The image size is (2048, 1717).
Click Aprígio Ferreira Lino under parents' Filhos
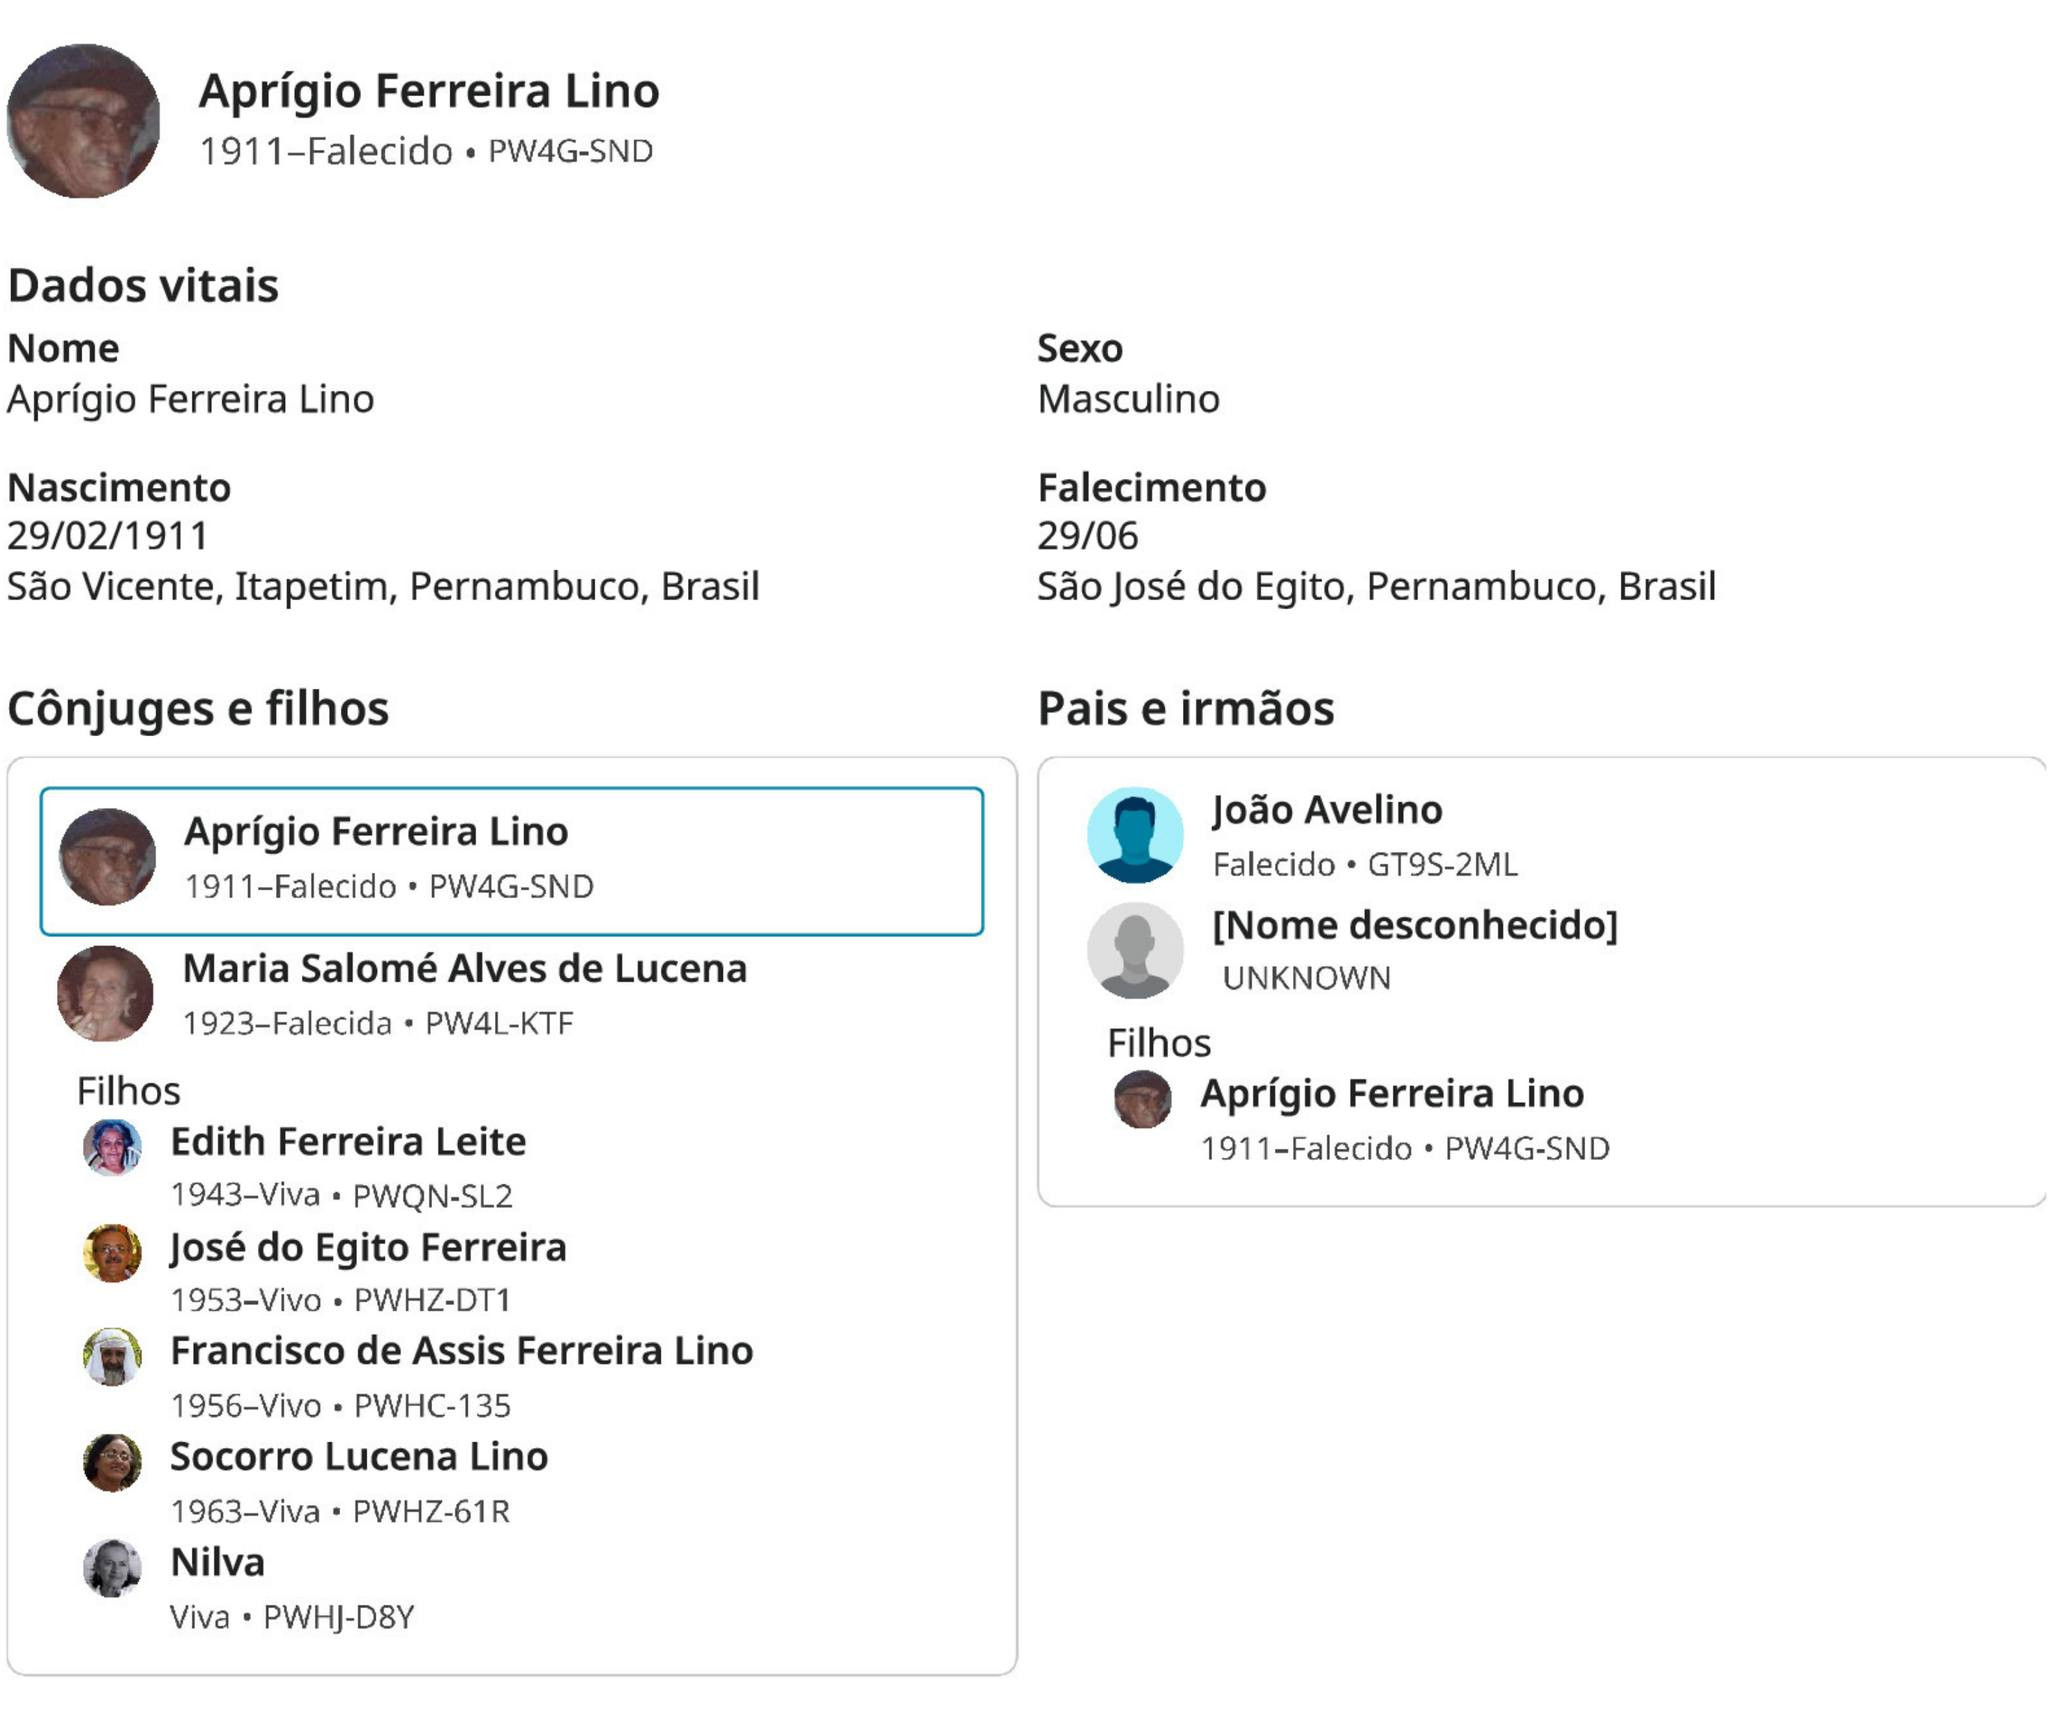point(1392,1094)
